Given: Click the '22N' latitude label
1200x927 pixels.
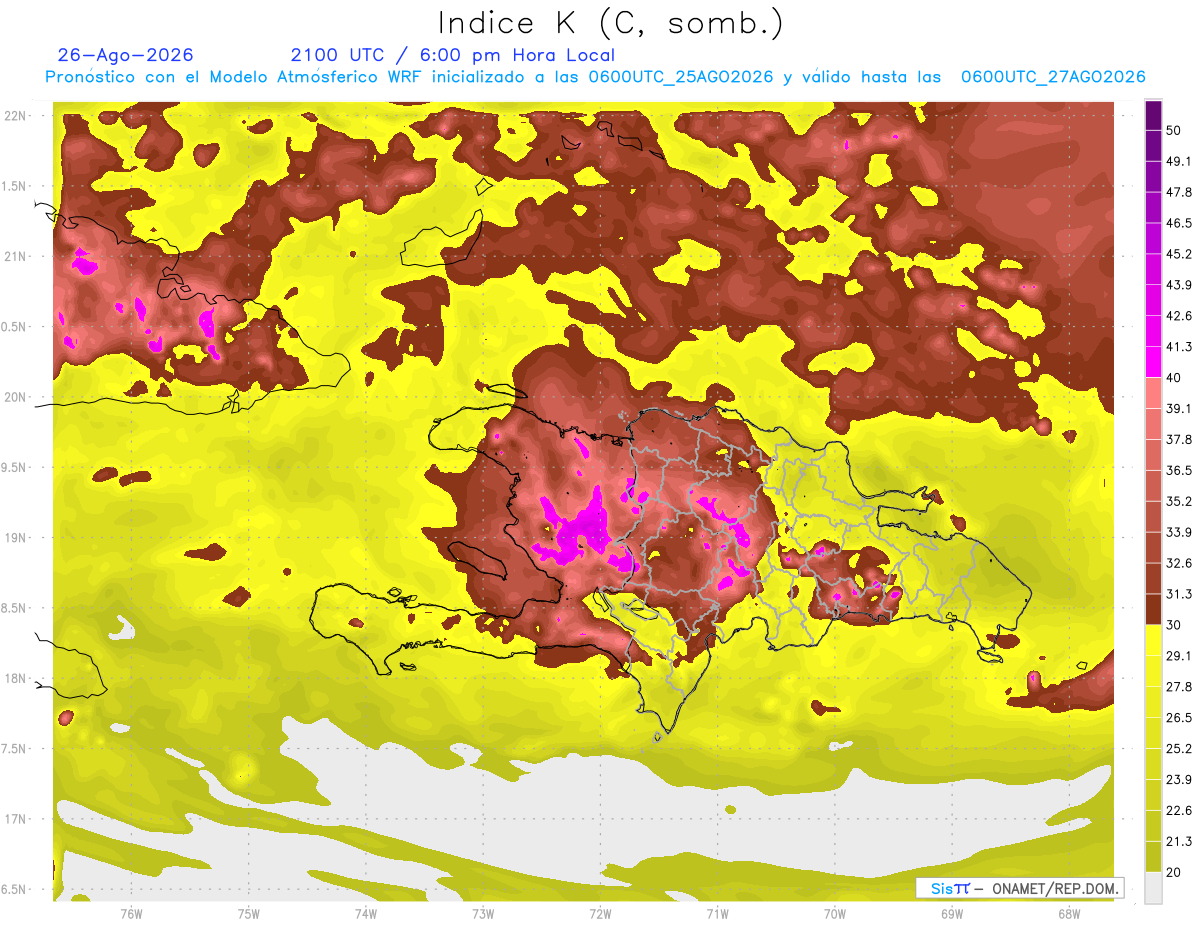Looking at the screenshot, I should pos(16,115).
